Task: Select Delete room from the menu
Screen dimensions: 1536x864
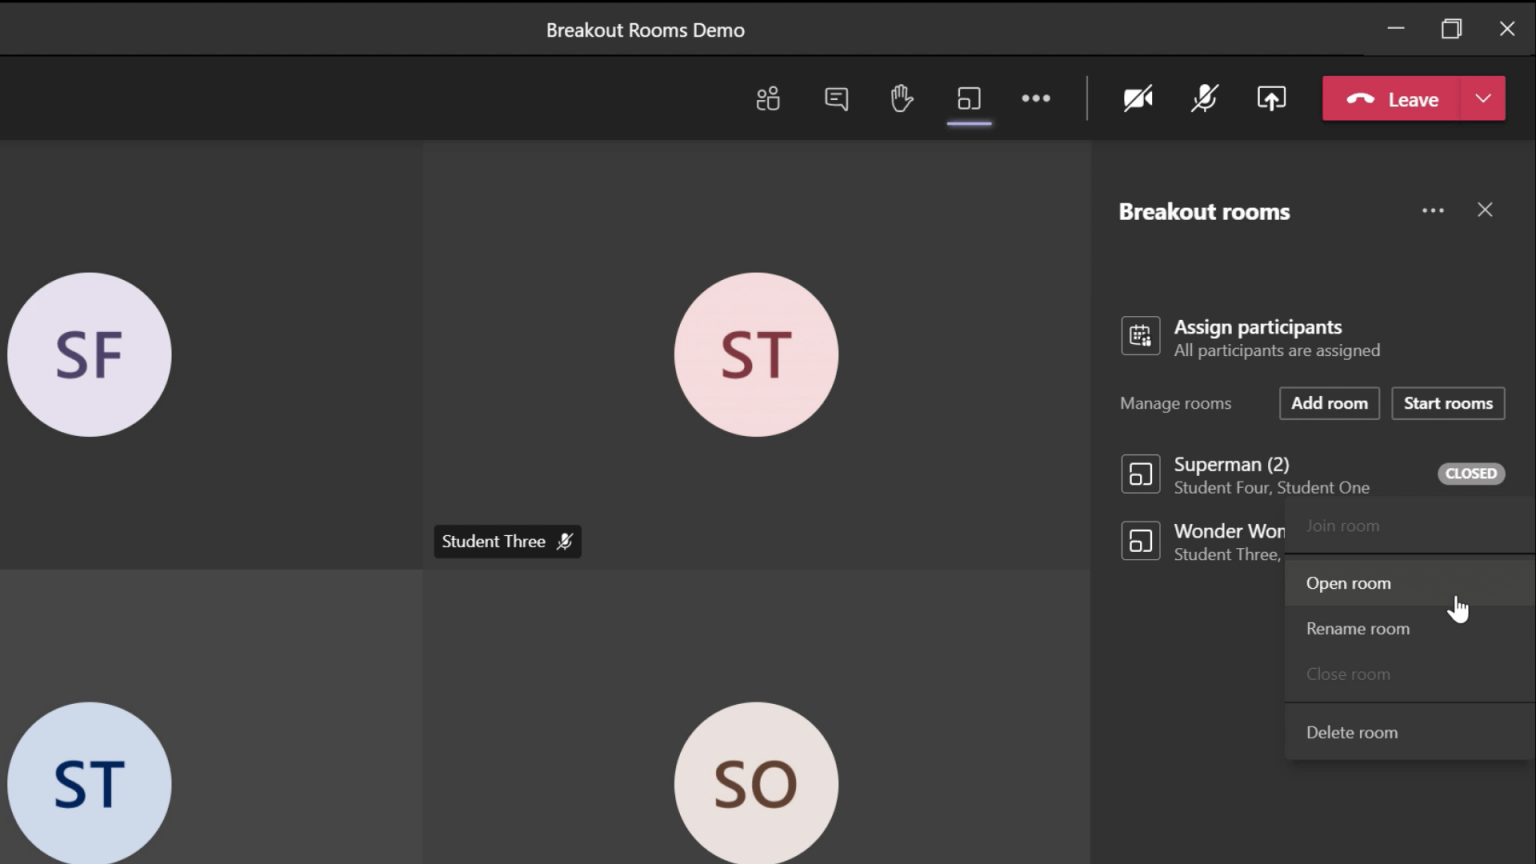Action: click(x=1352, y=731)
